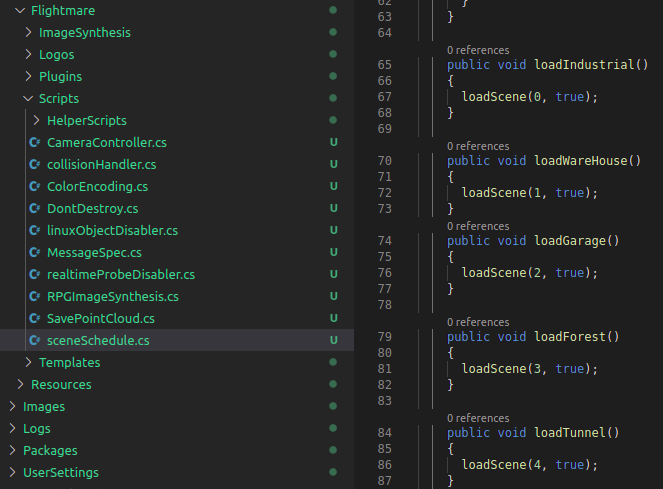Open the DontDestroy.cs file
Image resolution: width=663 pixels, height=489 pixels.
coord(93,209)
